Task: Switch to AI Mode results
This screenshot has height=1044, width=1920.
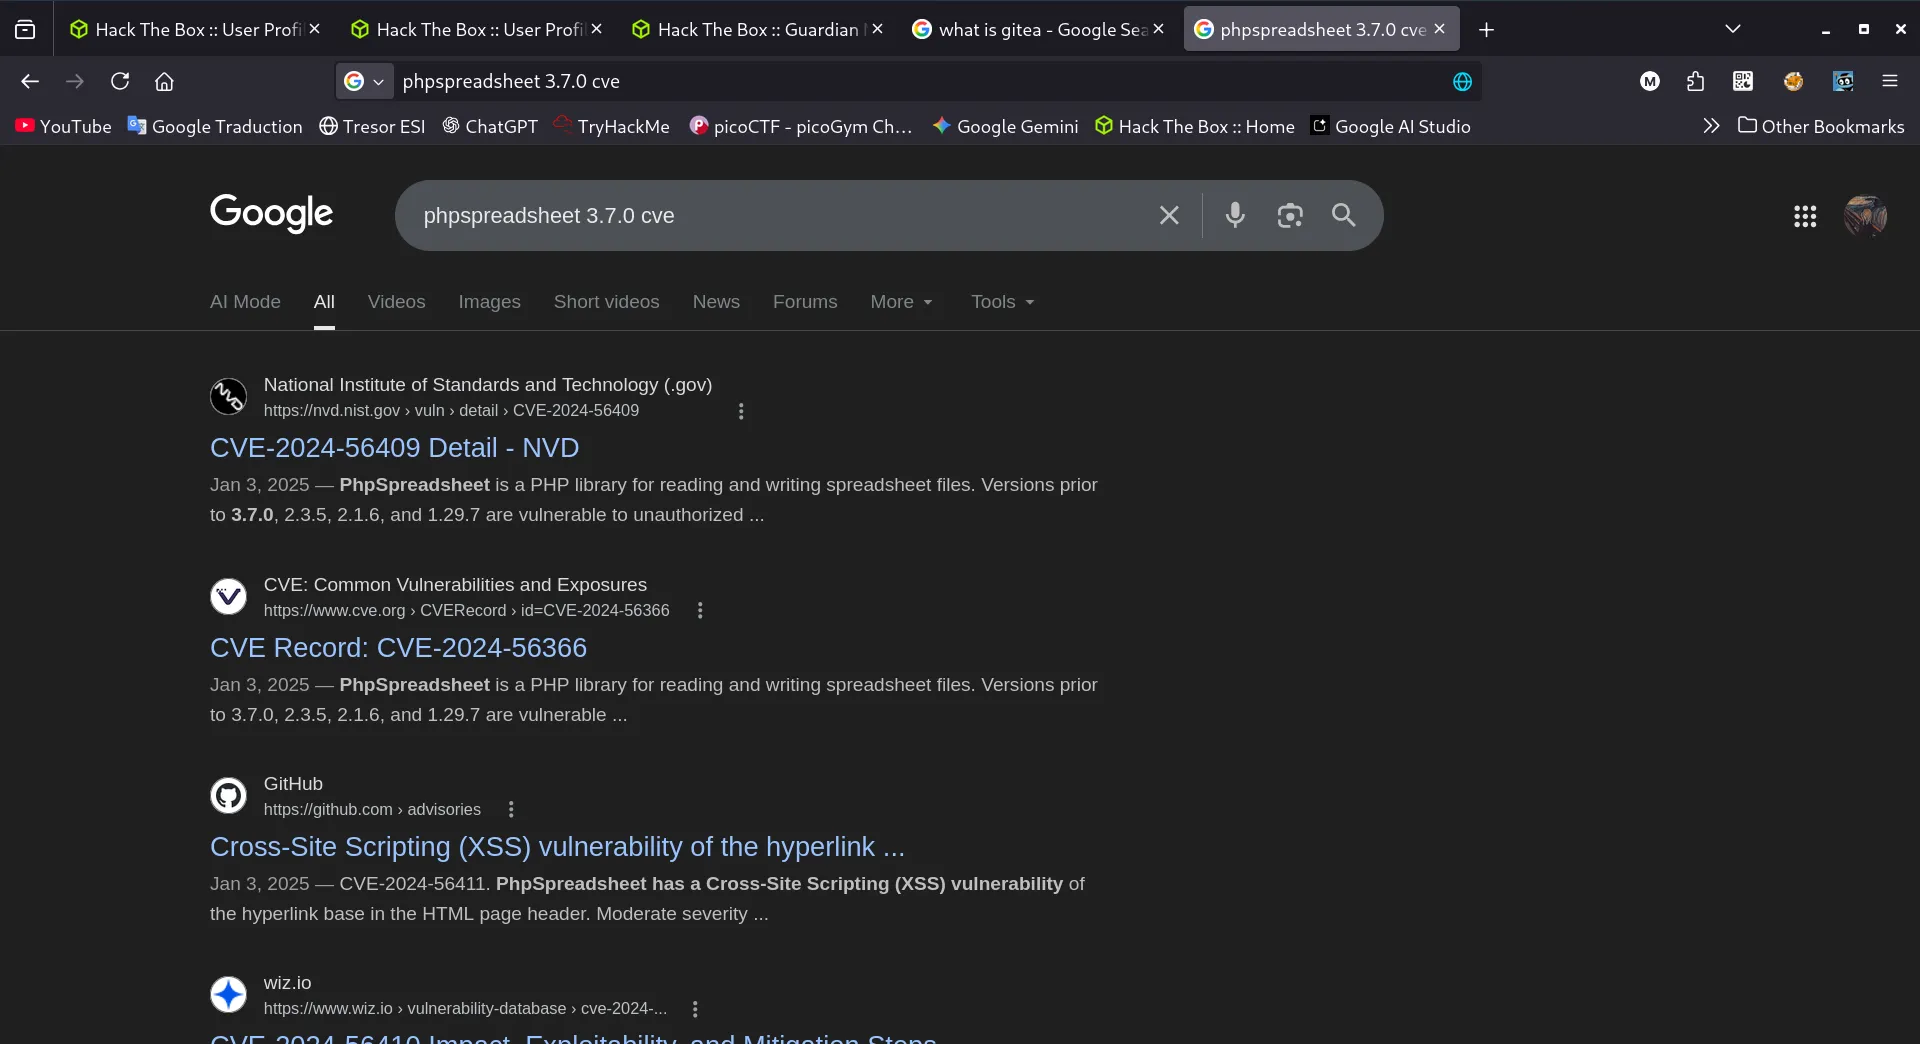Action: 245,302
